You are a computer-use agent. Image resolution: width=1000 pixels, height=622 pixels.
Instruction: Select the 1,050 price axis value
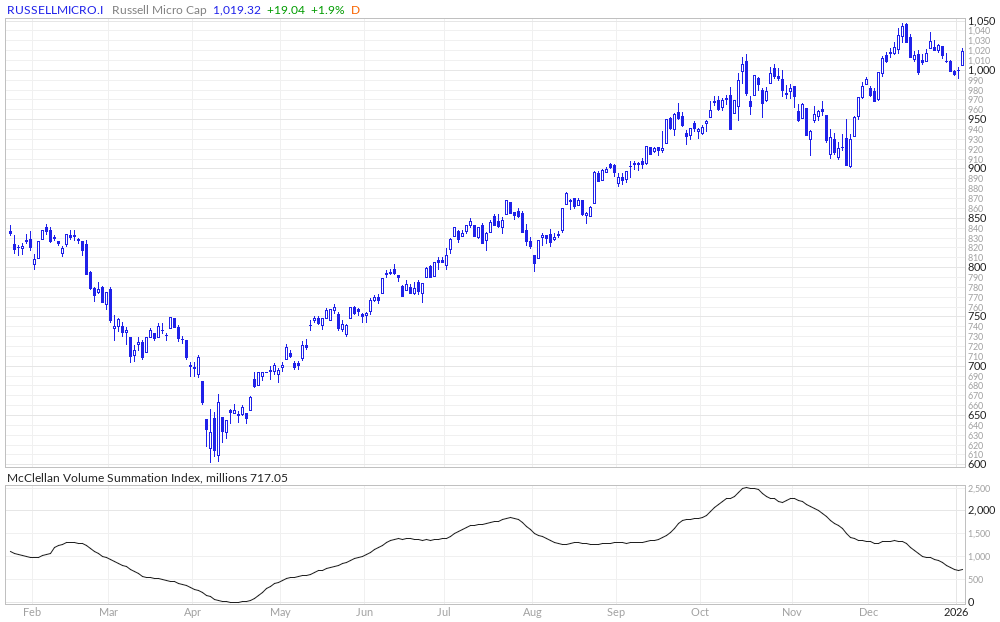point(983,20)
